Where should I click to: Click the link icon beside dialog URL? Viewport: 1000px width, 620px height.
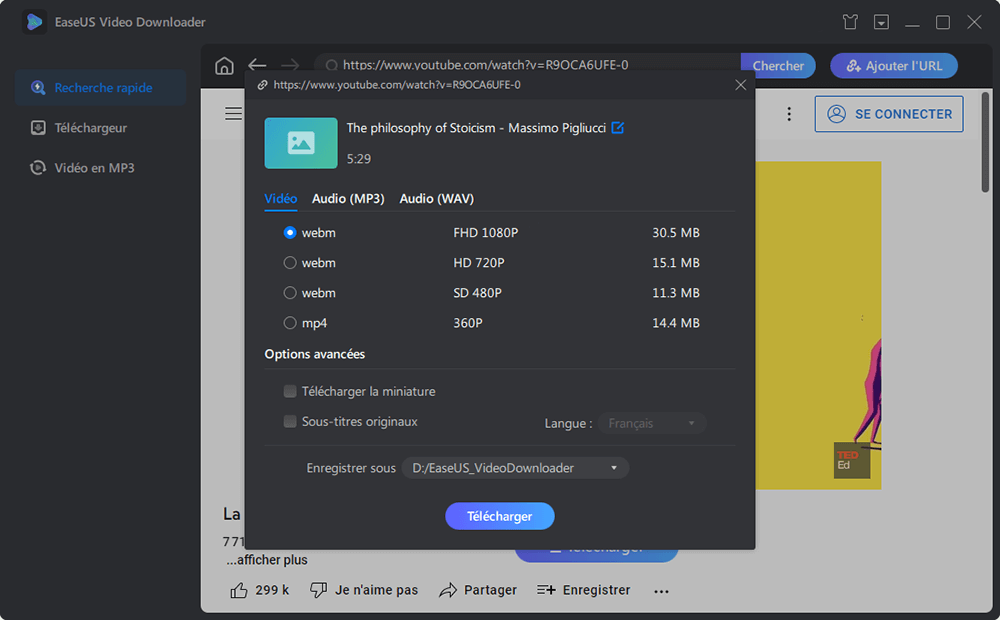click(x=262, y=85)
